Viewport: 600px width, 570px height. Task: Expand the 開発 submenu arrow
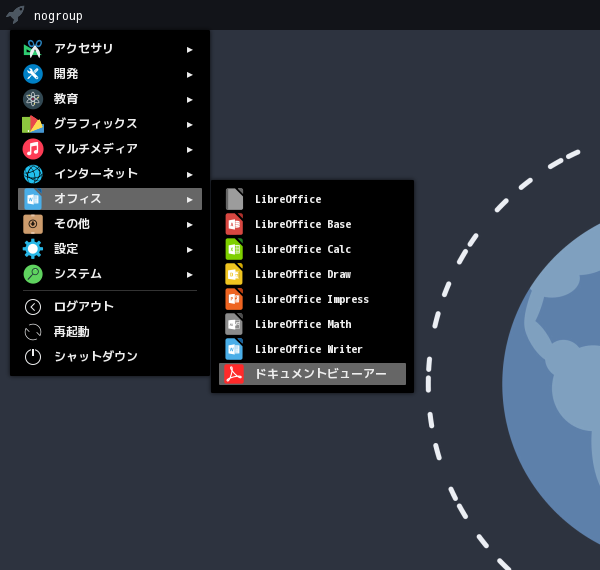[189, 75]
